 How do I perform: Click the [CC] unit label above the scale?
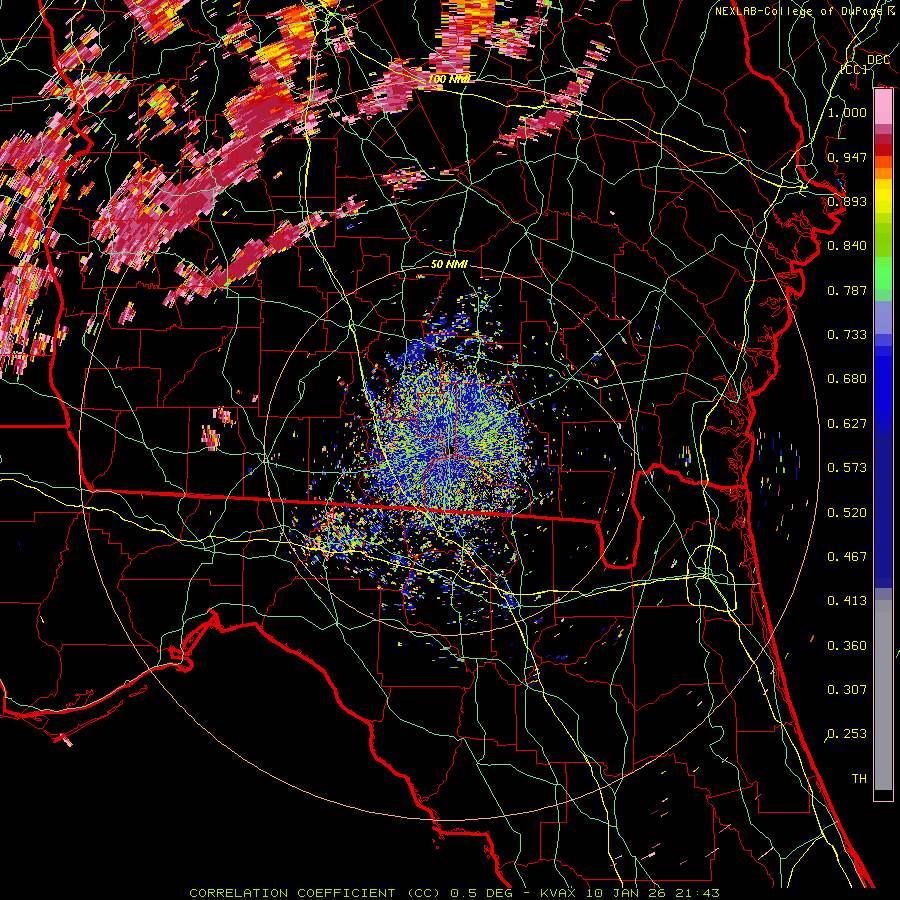[x=853, y=69]
